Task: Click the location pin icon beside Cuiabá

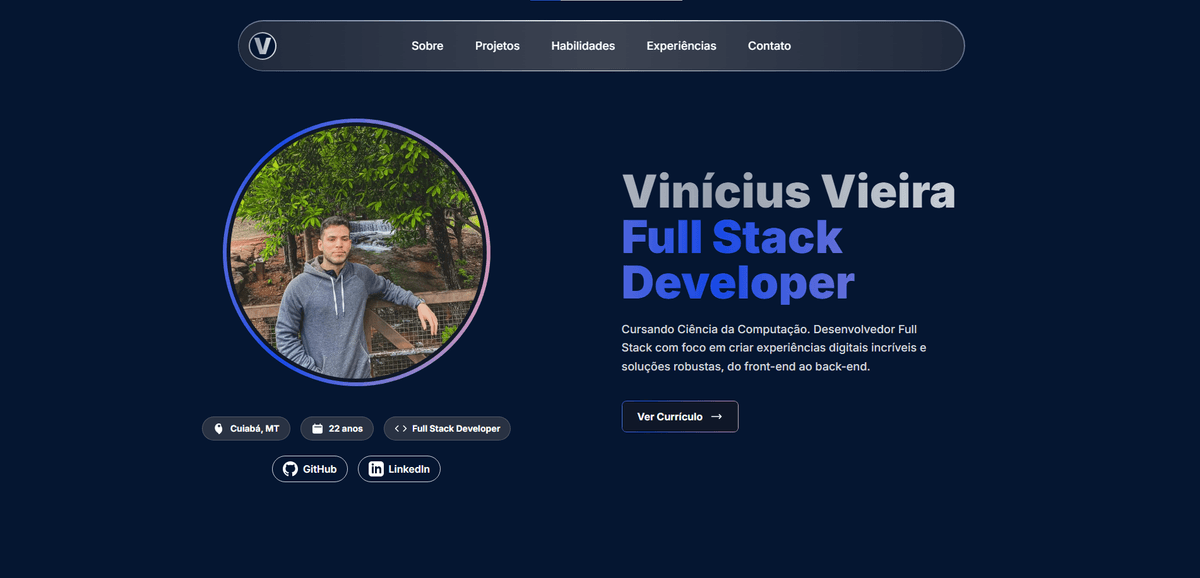Action: click(218, 429)
